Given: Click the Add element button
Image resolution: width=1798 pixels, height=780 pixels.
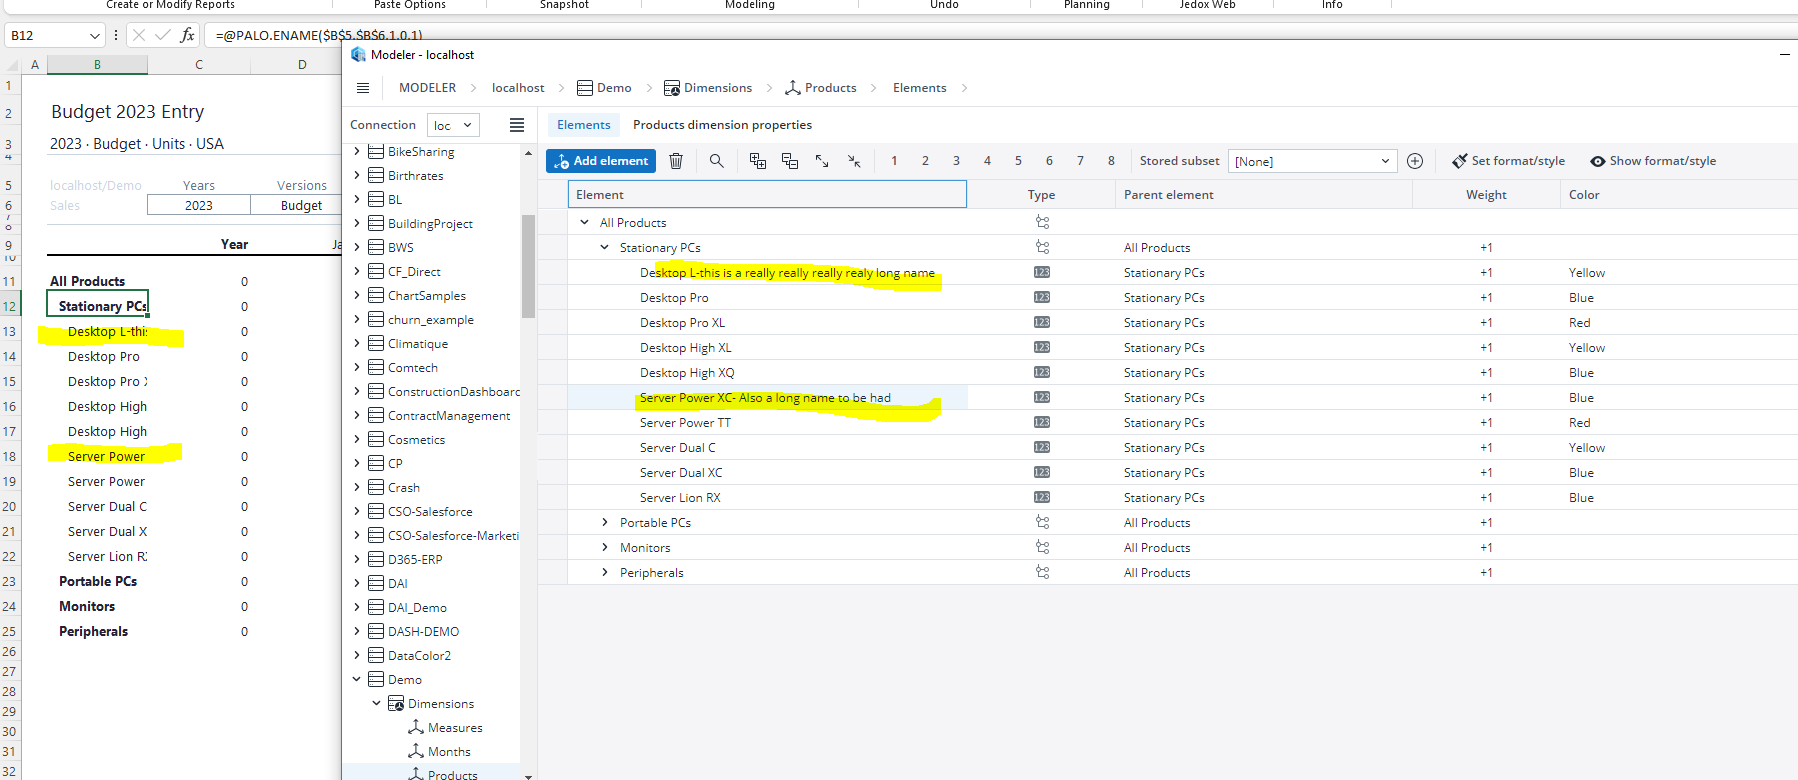Looking at the screenshot, I should pyautogui.click(x=601, y=161).
